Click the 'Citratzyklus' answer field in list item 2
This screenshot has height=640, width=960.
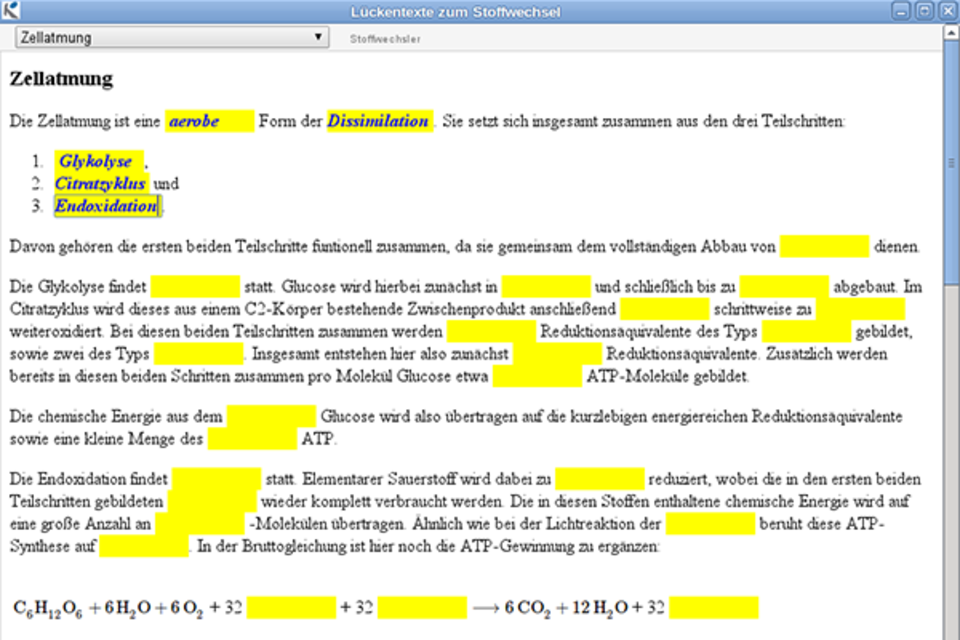coord(102,184)
